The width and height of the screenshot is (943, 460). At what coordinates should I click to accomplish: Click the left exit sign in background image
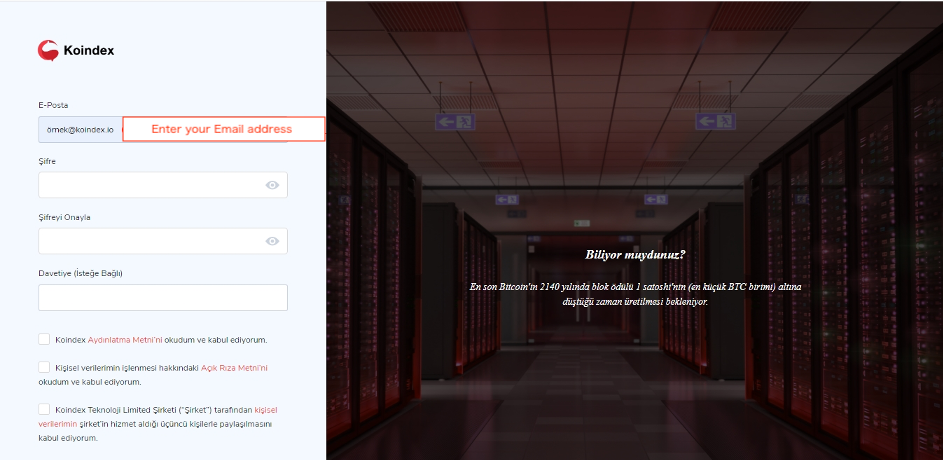tap(454, 121)
